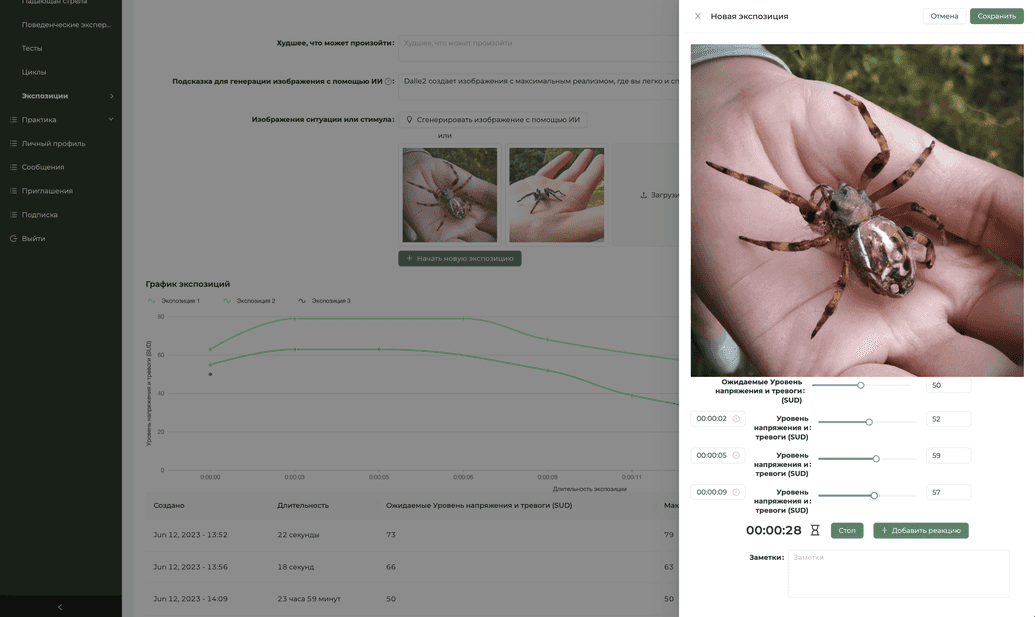Adjust the Ожидаемые Уровень напряжения slider
This screenshot has width=1035, height=617.
861,385
